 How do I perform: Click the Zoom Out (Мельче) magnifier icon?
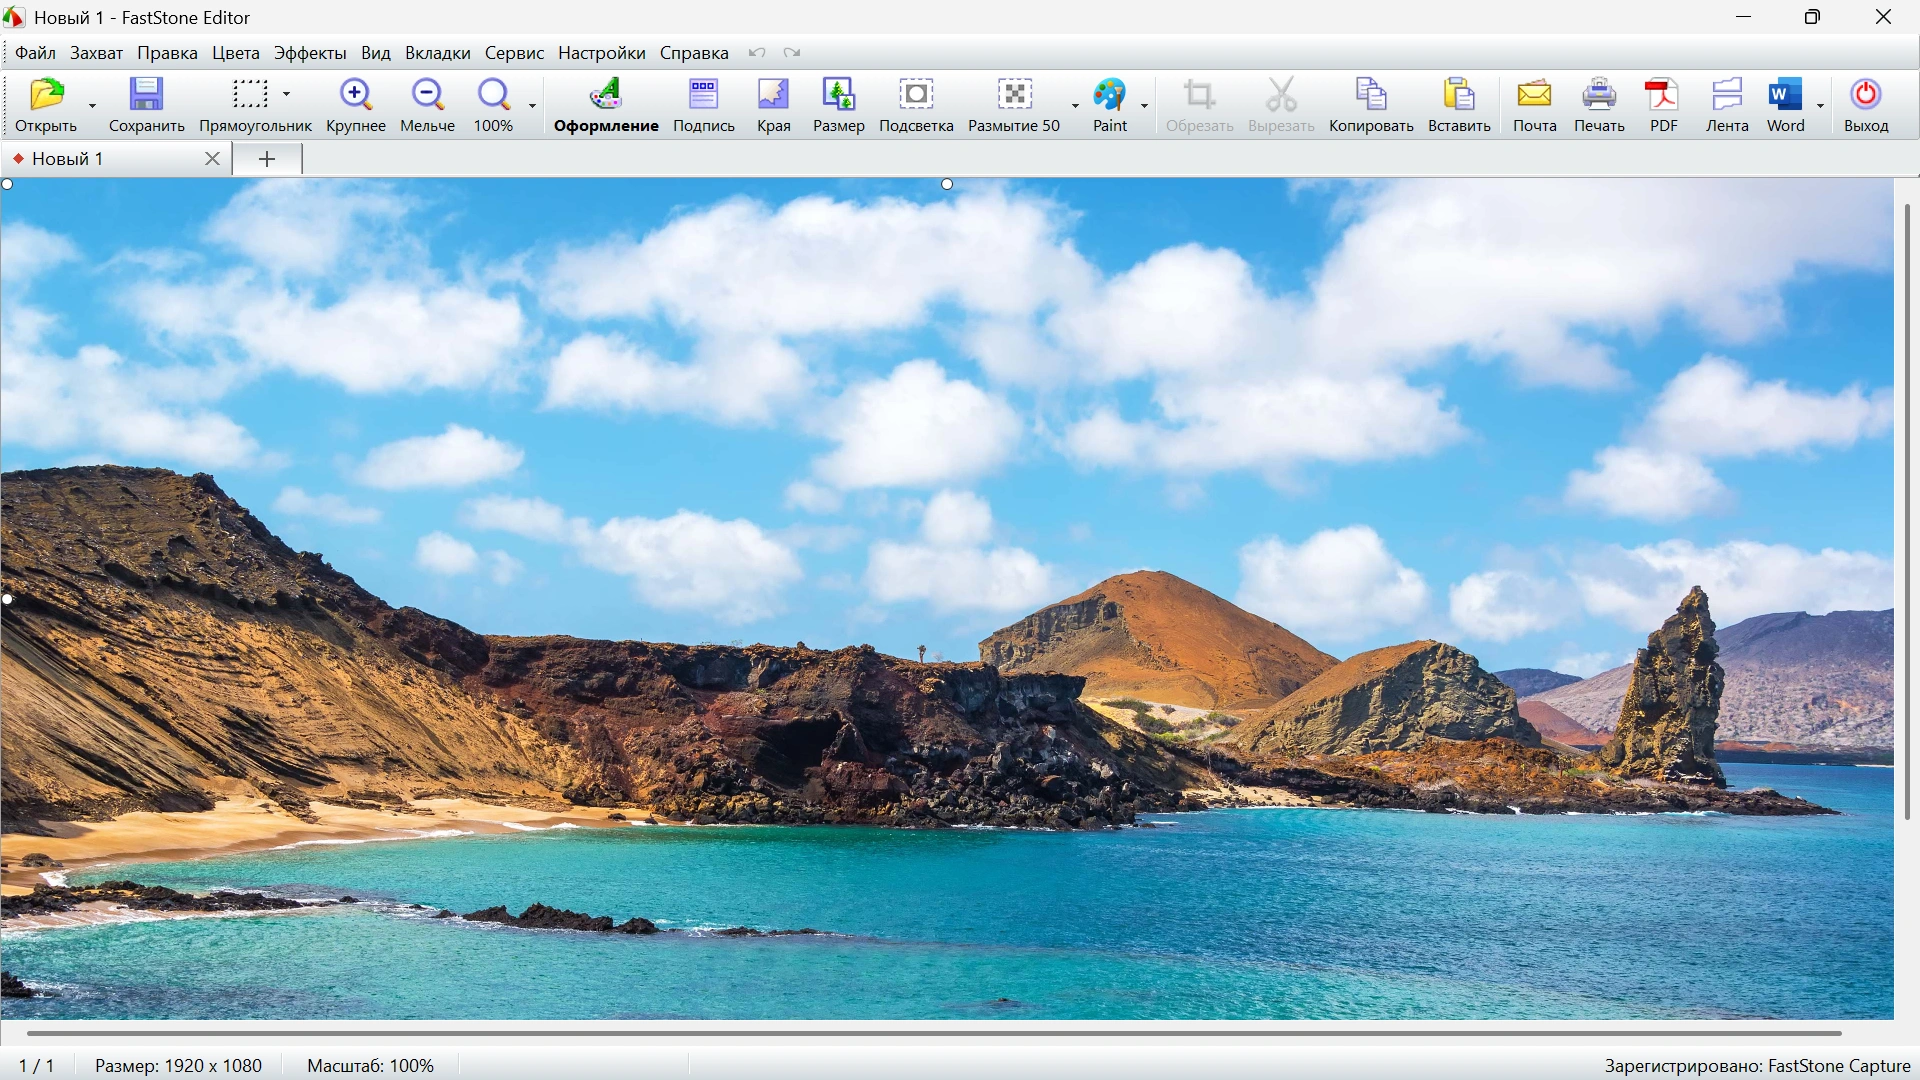(x=428, y=96)
